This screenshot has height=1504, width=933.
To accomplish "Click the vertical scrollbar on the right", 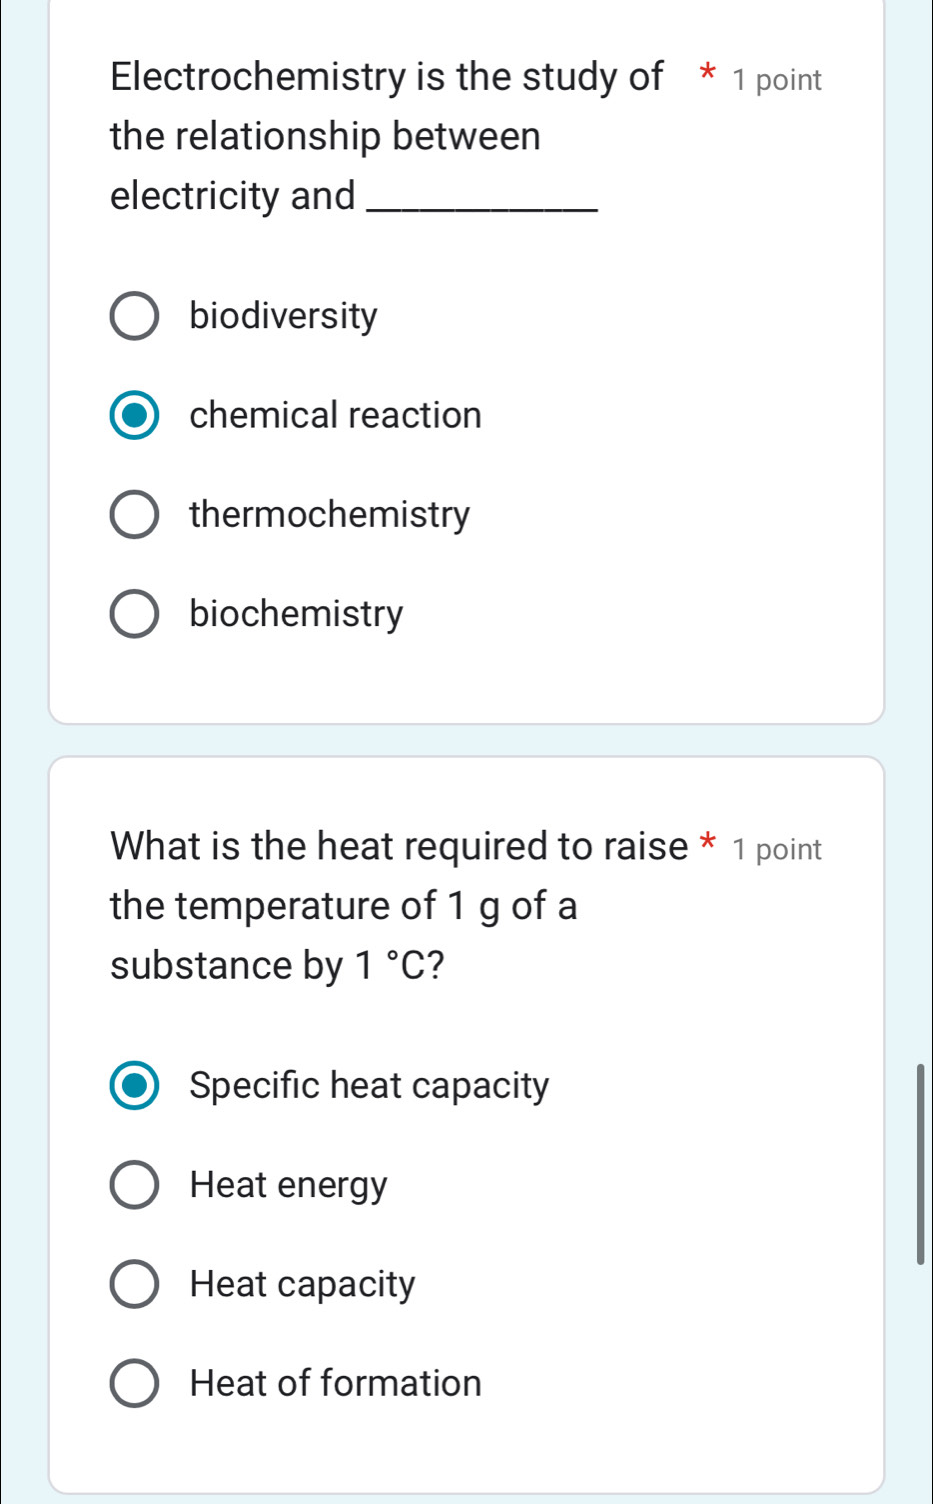I will tap(920, 1164).
